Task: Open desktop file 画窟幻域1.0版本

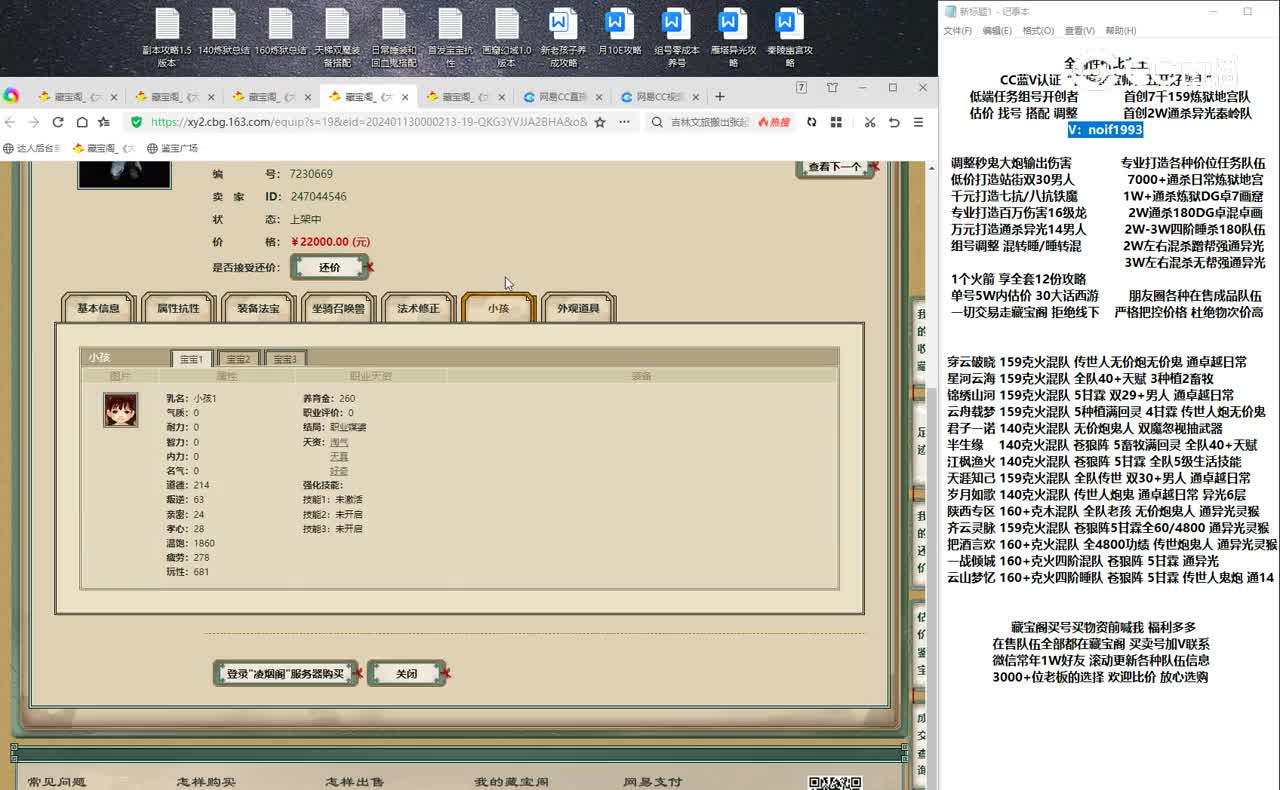Action: point(507,38)
